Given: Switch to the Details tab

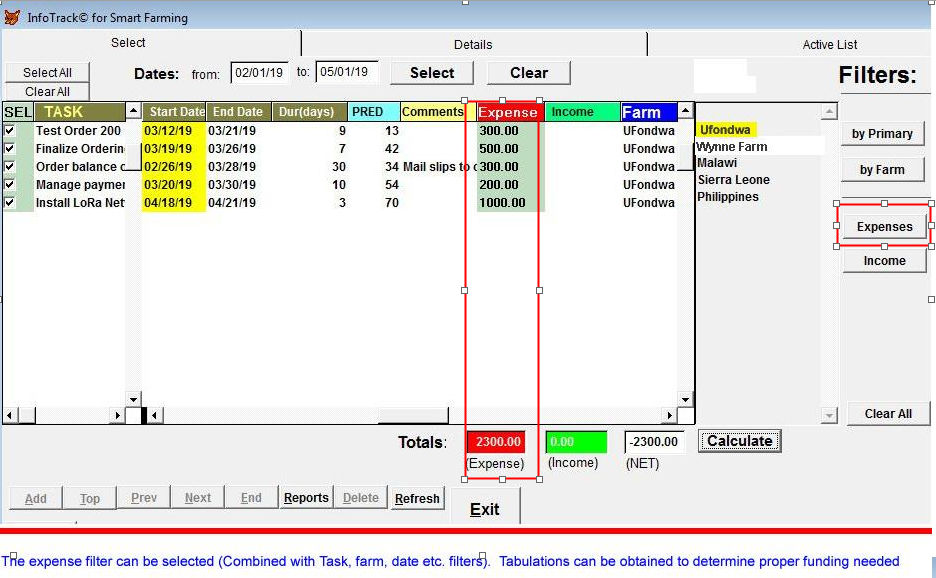Looking at the screenshot, I should click(473, 44).
